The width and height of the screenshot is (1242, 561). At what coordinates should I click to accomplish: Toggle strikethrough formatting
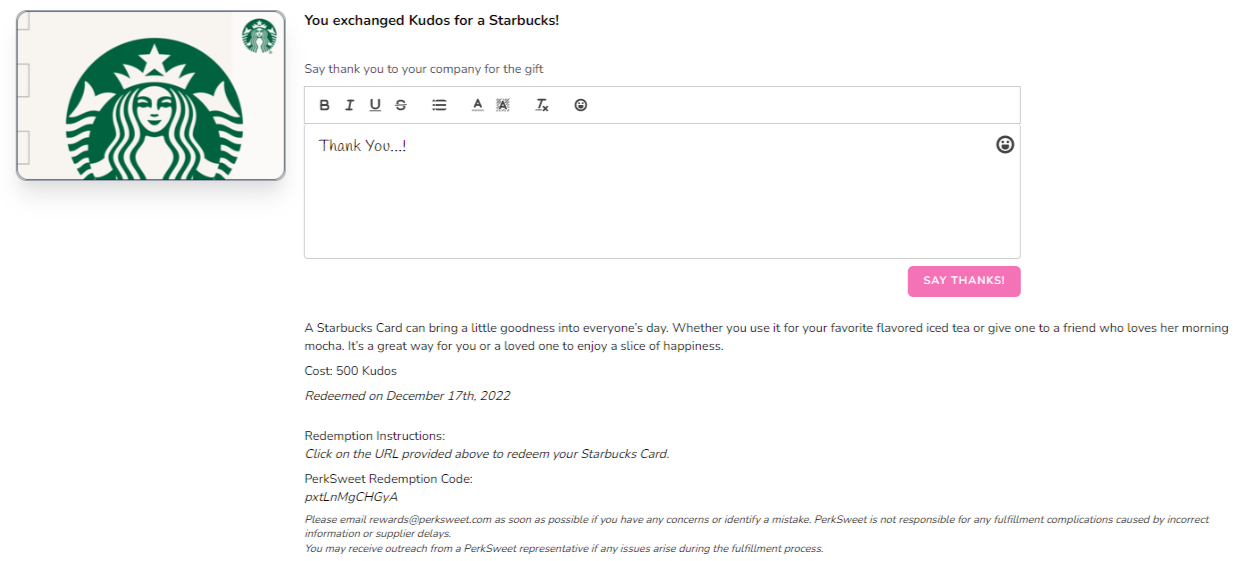pyautogui.click(x=401, y=105)
